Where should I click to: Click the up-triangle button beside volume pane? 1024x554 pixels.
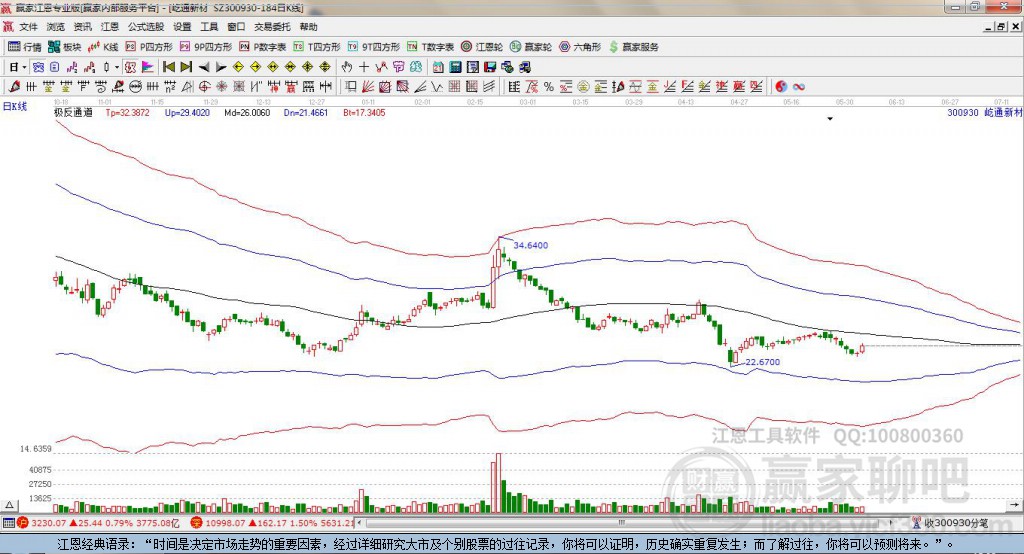[9, 505]
